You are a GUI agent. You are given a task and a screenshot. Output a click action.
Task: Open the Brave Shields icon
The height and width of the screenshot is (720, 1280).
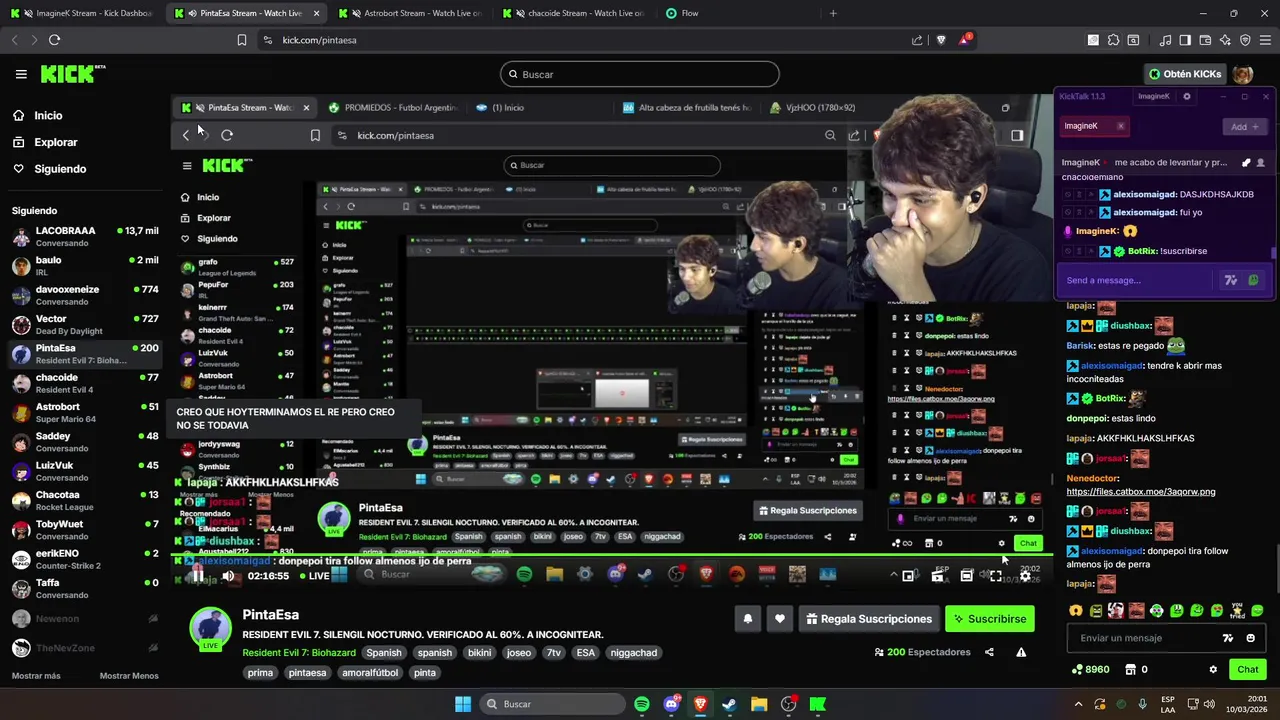pos(941,40)
